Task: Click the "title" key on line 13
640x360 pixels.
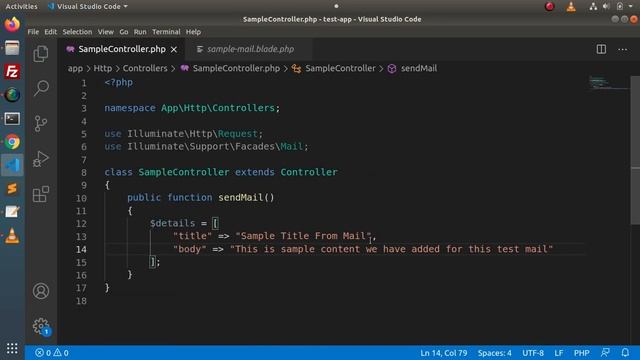Action: click(192, 236)
